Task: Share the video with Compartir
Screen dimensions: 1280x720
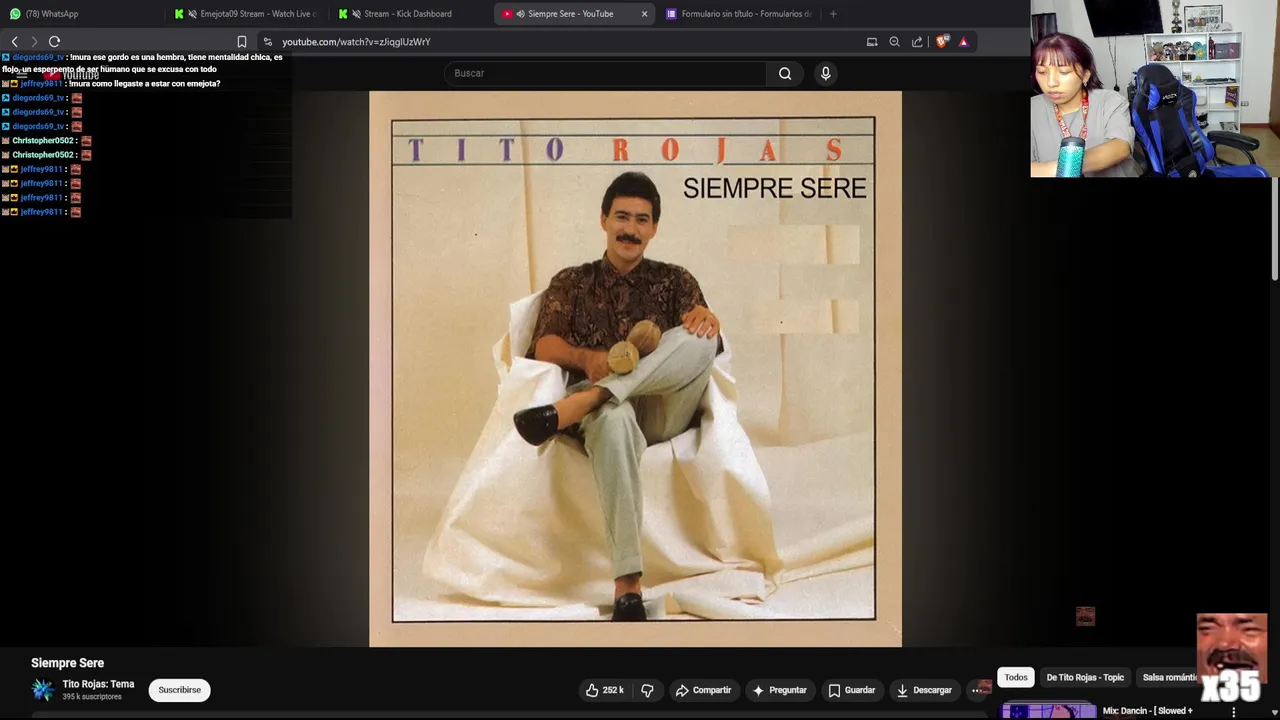Action: pos(702,690)
